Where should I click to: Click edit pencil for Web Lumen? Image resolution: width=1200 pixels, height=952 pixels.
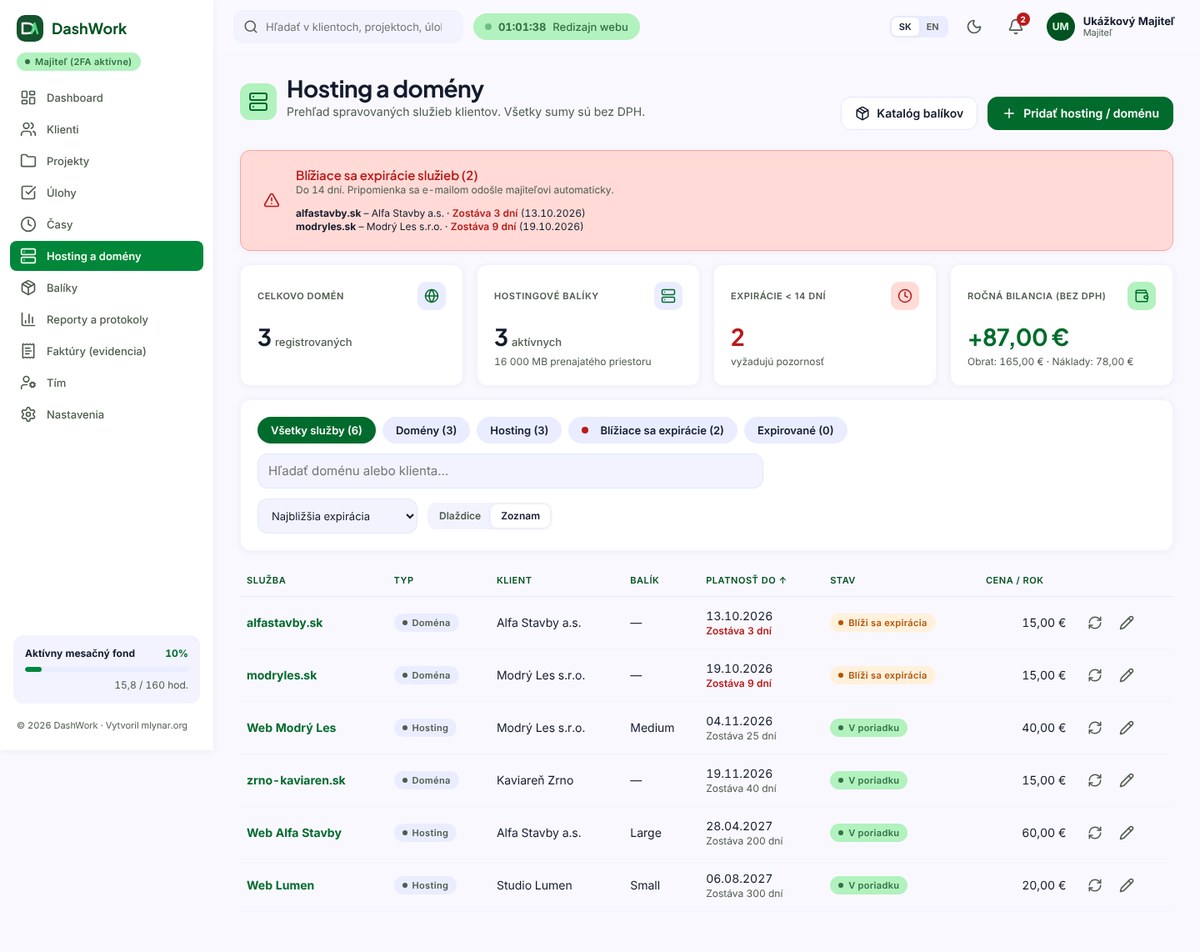pos(1127,885)
